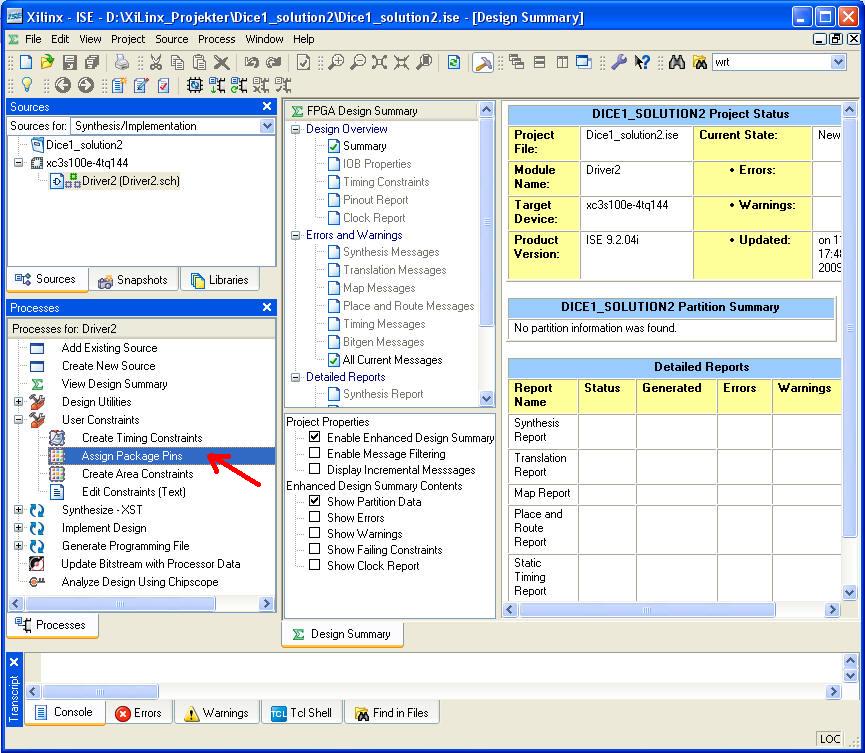Click the Zoom In magnifier icon
The image size is (865, 753).
point(335,62)
